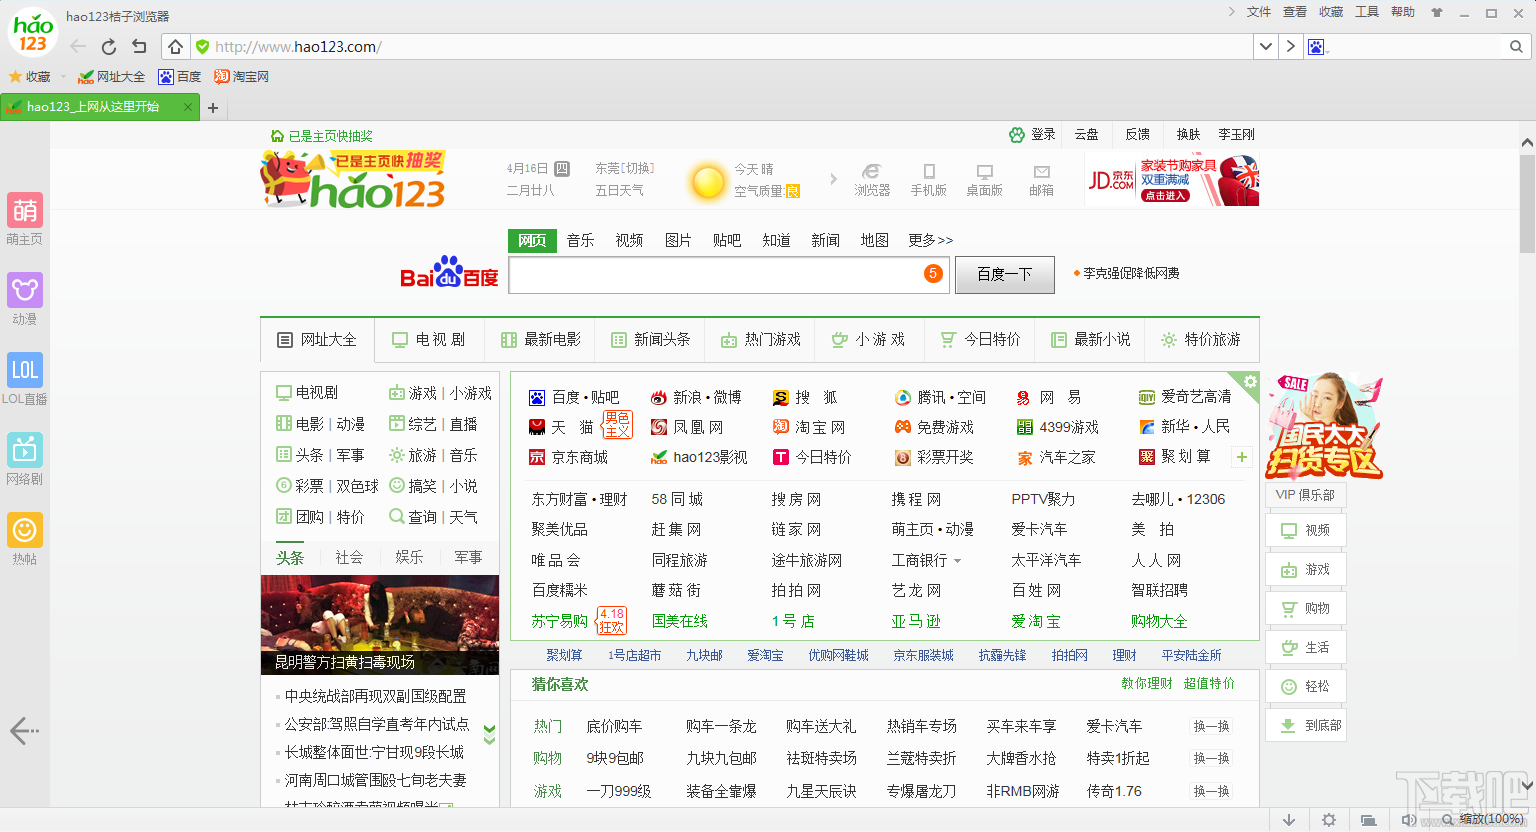1536x832 pixels.
Task: Expand 更多>> search categories
Action: tap(930, 240)
